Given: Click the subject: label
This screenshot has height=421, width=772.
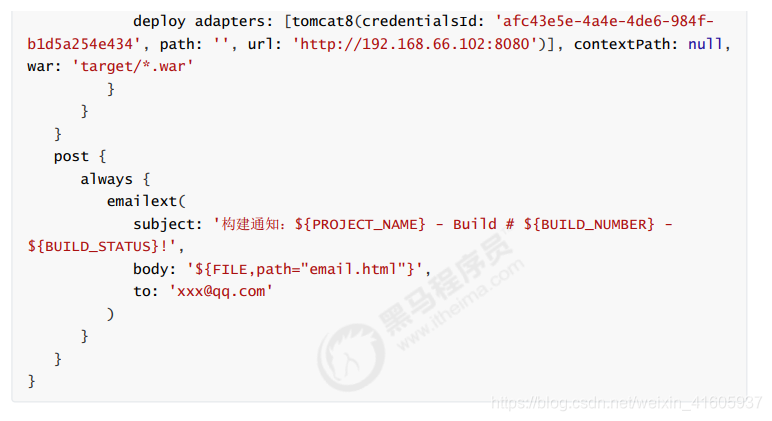Looking at the screenshot, I should (x=168, y=225).
